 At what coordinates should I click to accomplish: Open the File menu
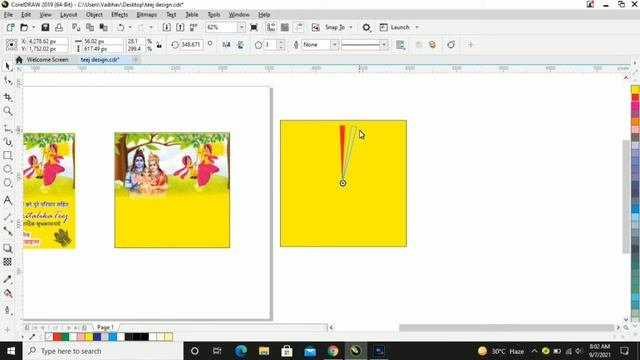pyautogui.click(x=8, y=14)
